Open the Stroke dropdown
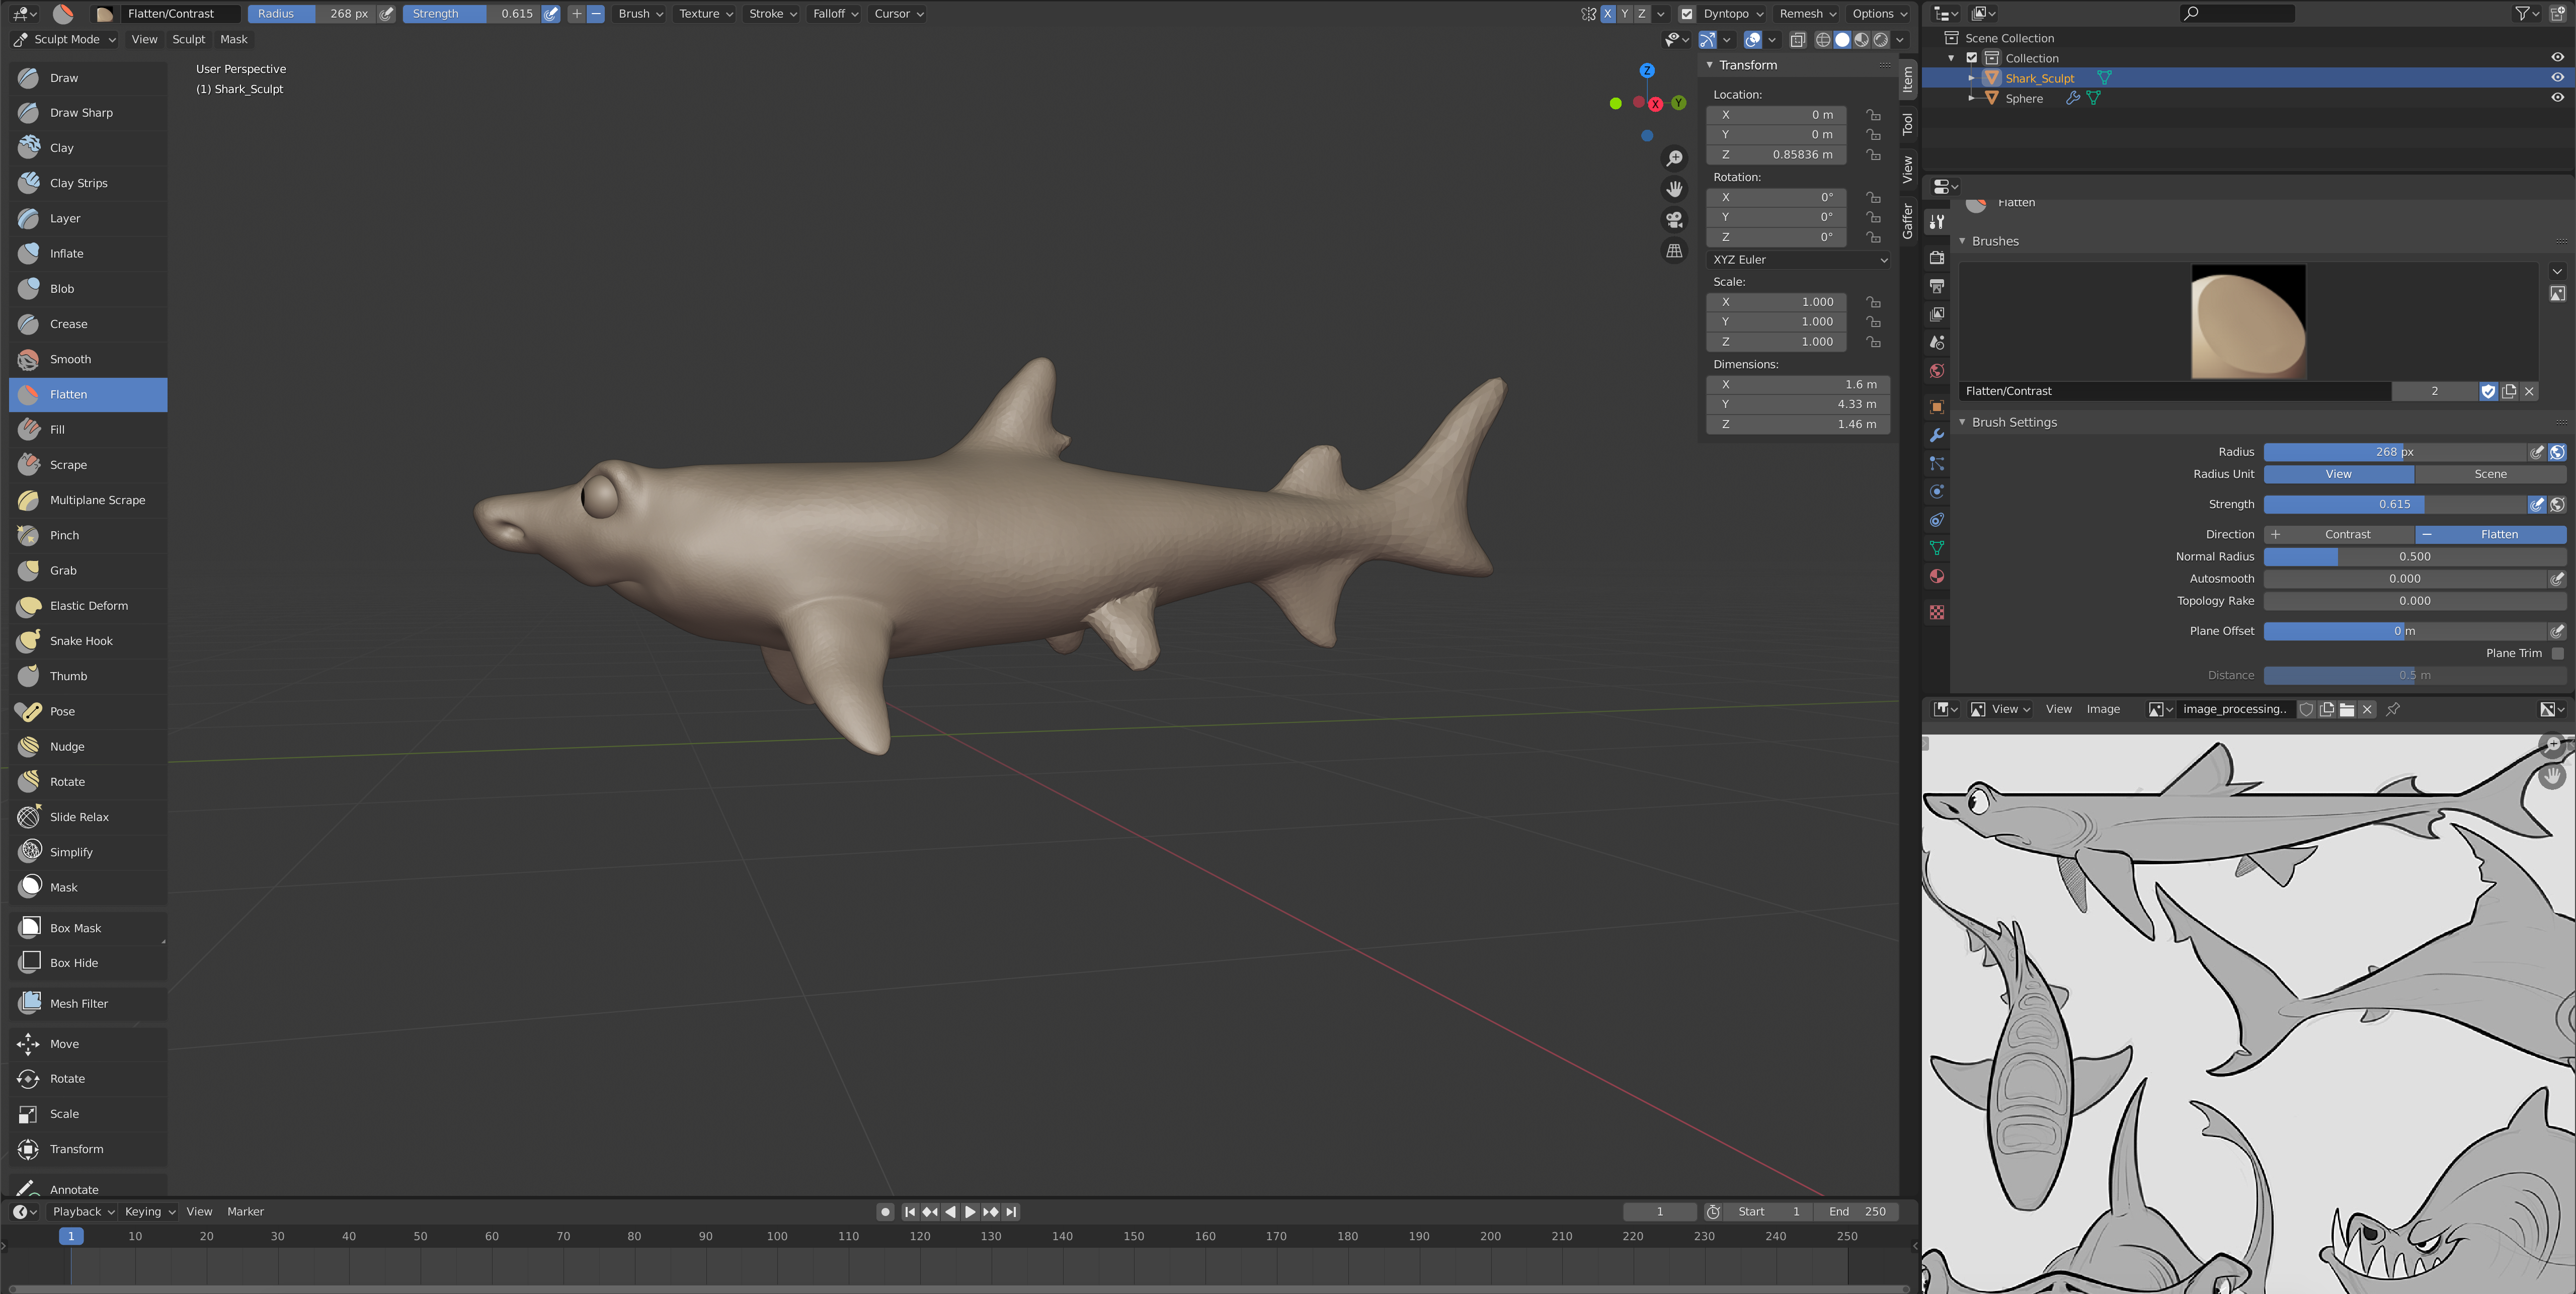The image size is (2576, 1294). [x=772, y=14]
